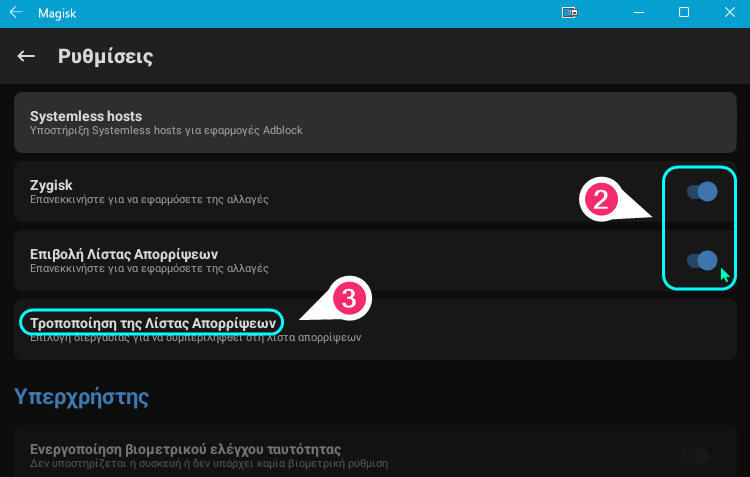Maximize the Magisk window
The width and height of the screenshot is (750, 477).
[684, 12]
